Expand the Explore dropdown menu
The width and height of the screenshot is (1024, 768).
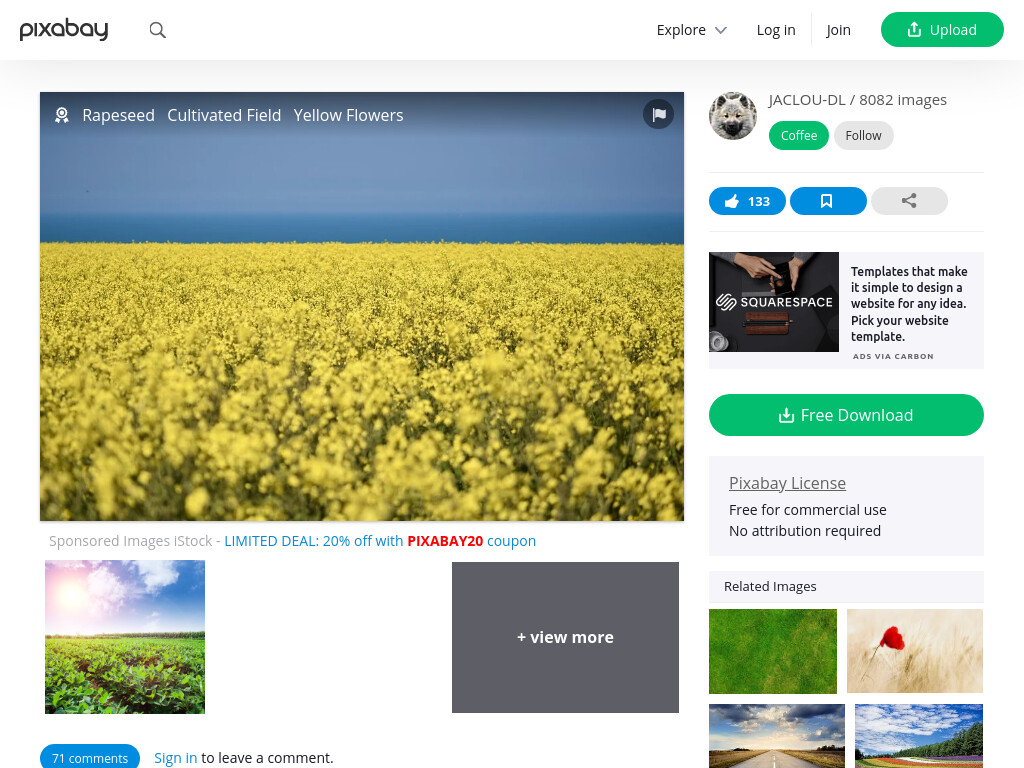[x=692, y=30]
